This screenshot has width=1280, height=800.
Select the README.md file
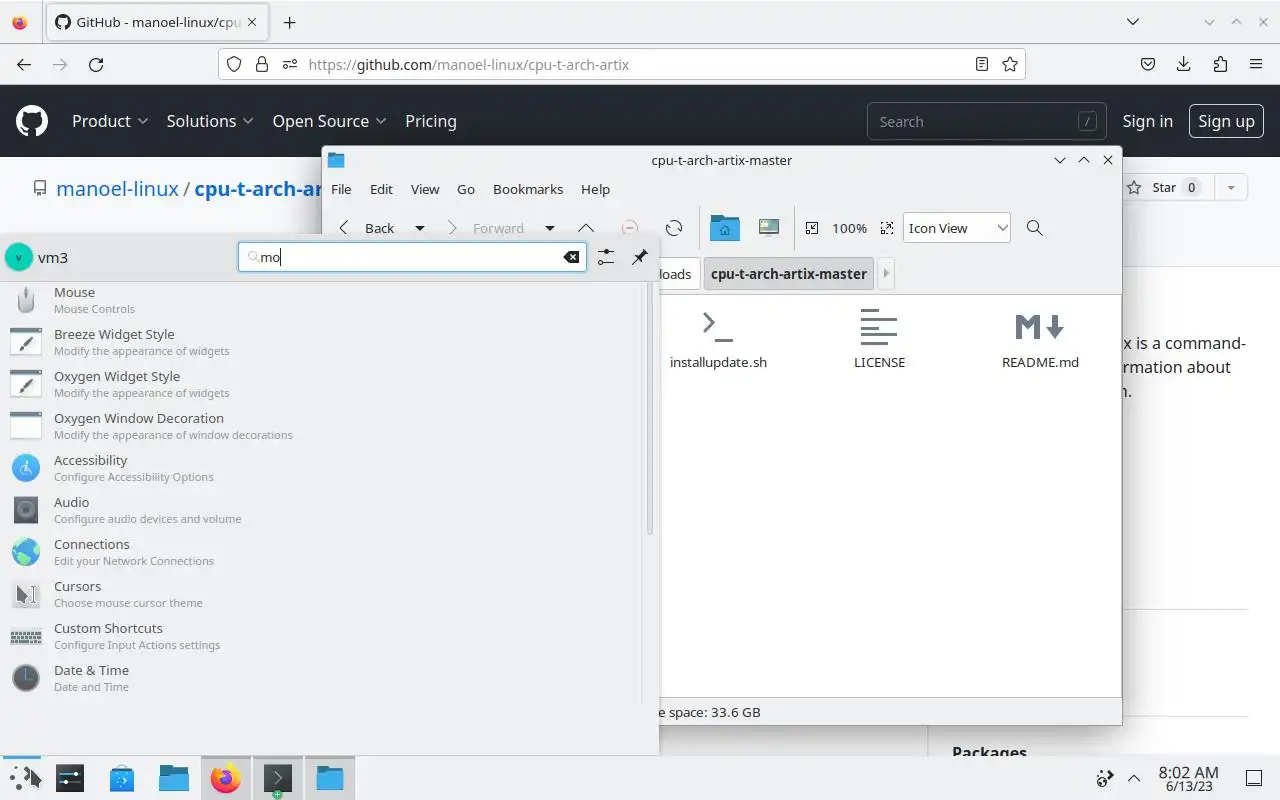1040,339
